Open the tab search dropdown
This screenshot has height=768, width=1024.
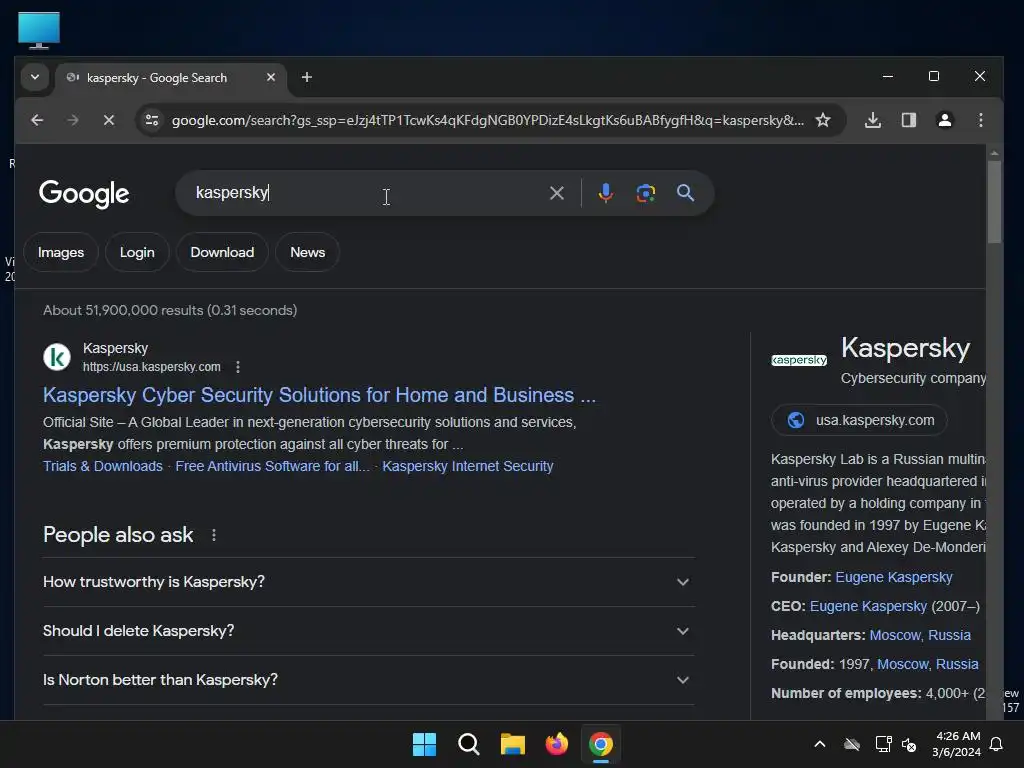point(35,77)
